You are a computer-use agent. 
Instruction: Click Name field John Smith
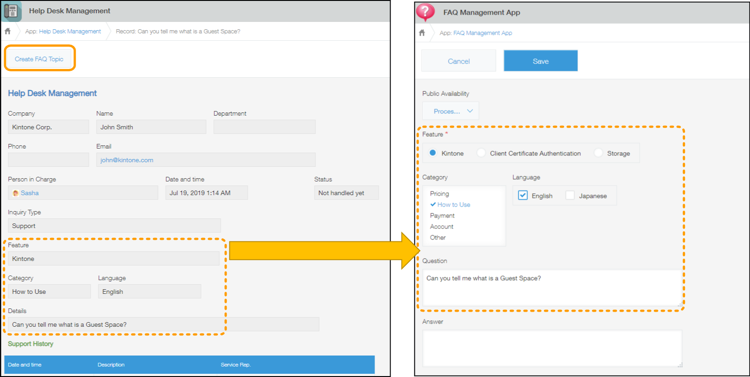click(x=151, y=127)
